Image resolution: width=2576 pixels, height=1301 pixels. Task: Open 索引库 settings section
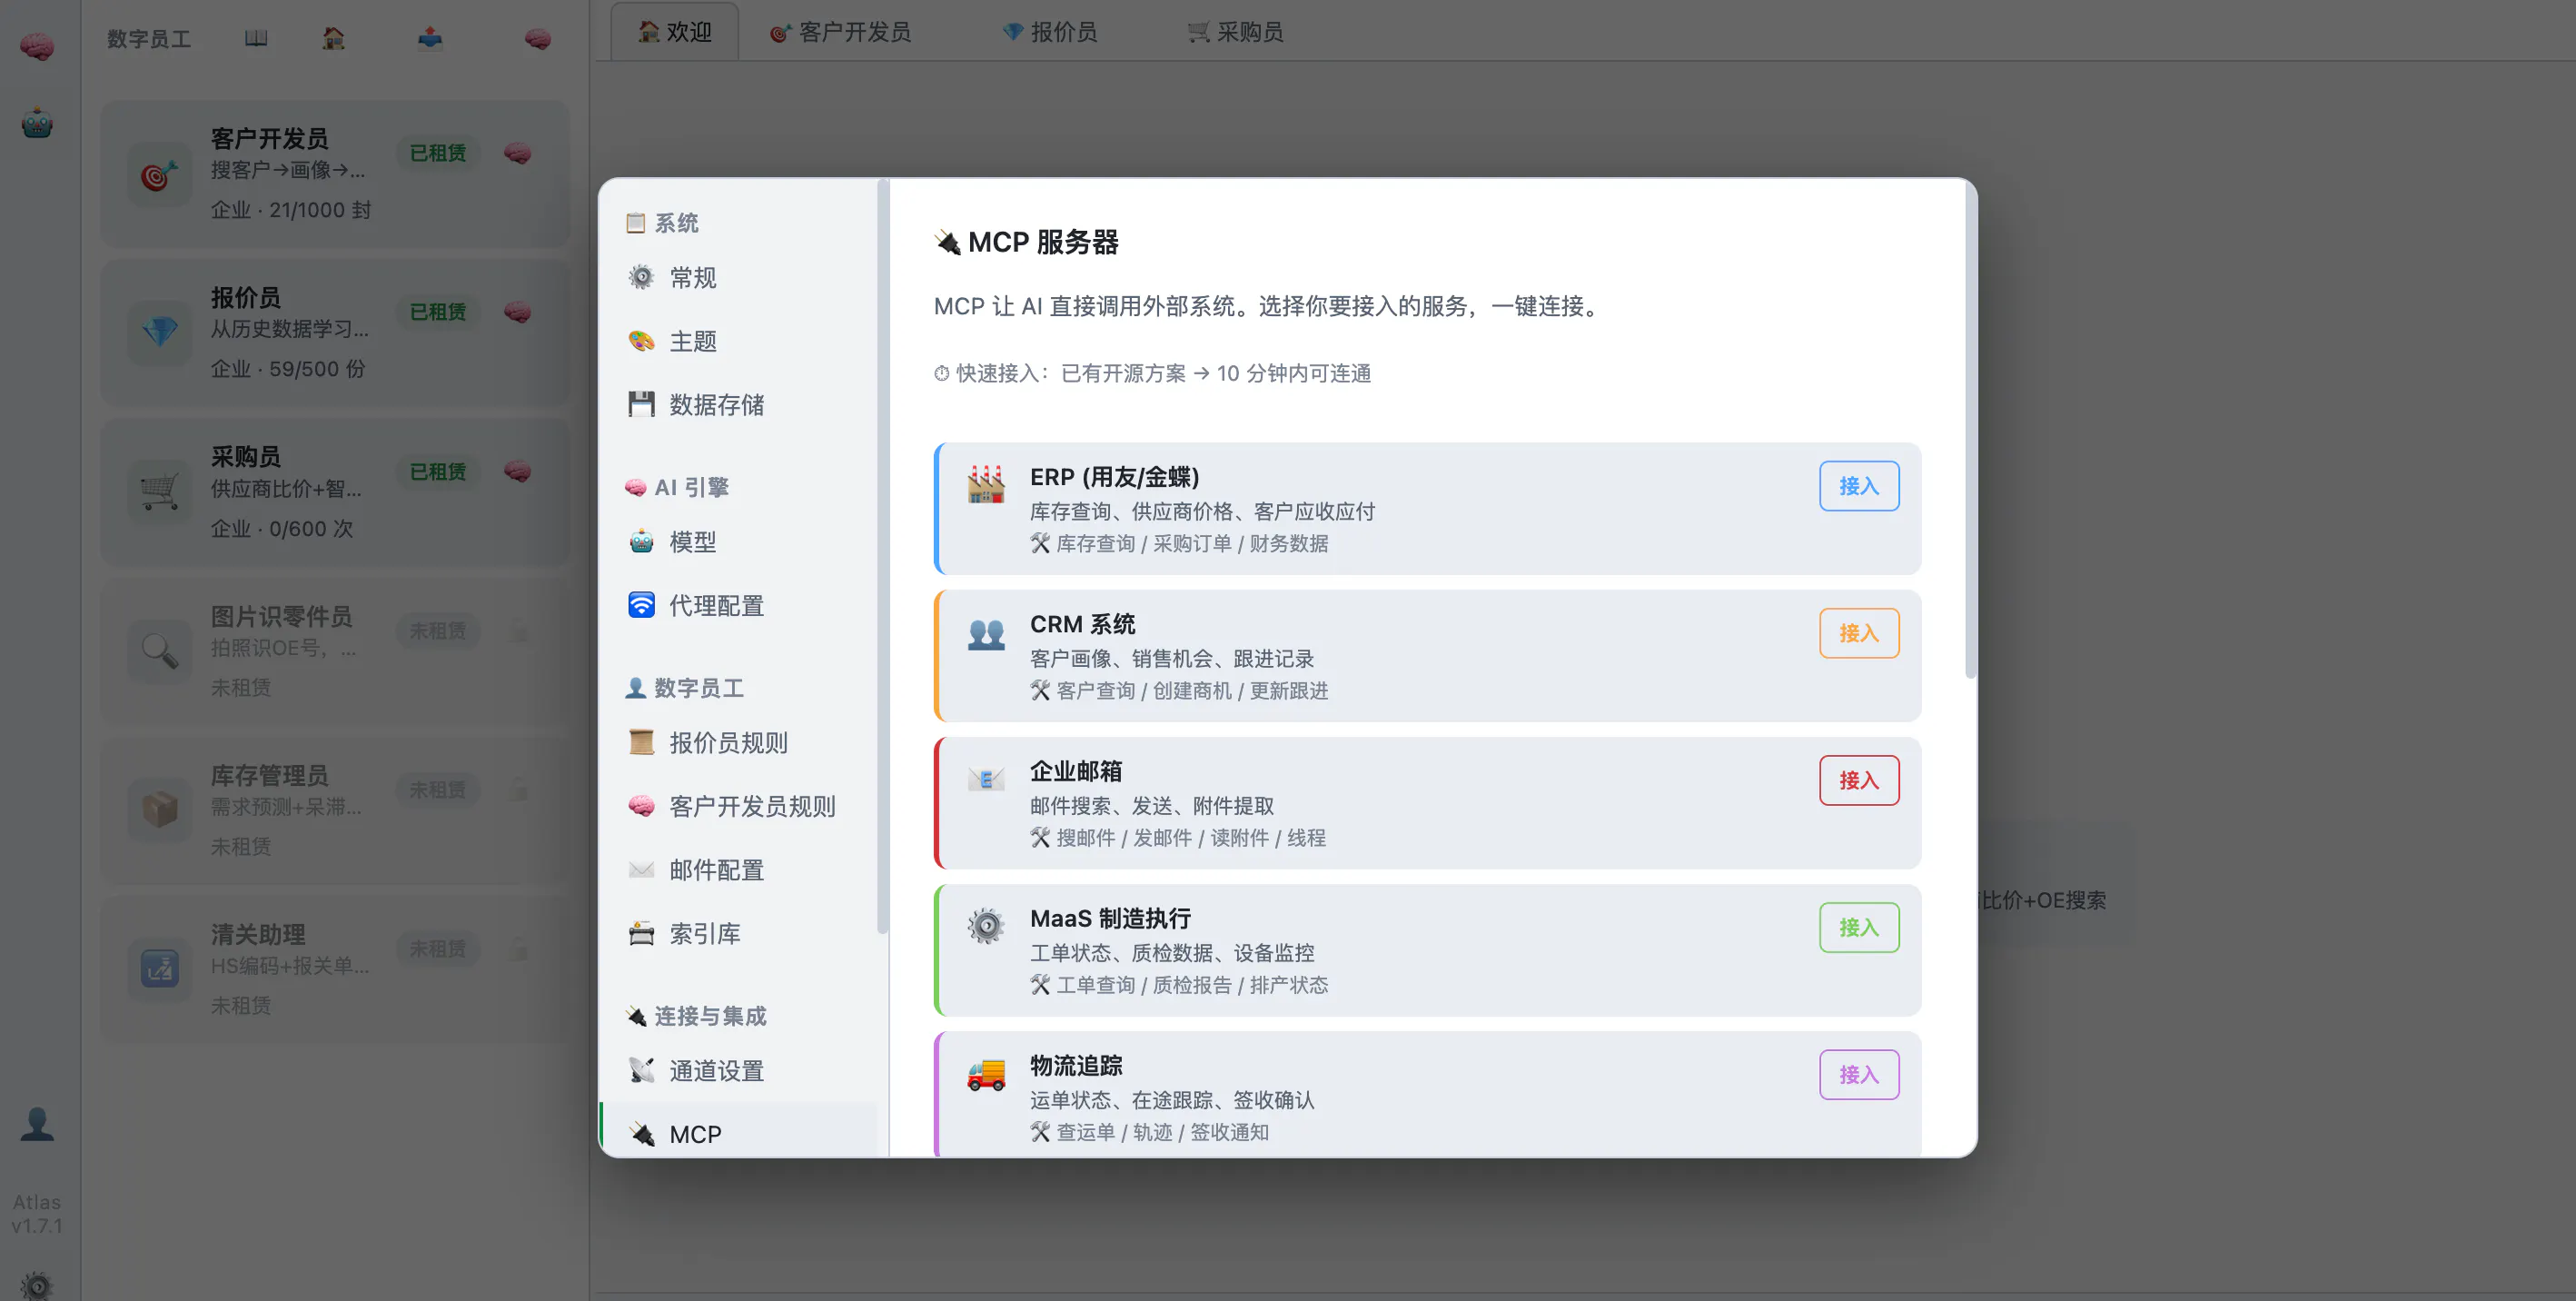click(738, 933)
